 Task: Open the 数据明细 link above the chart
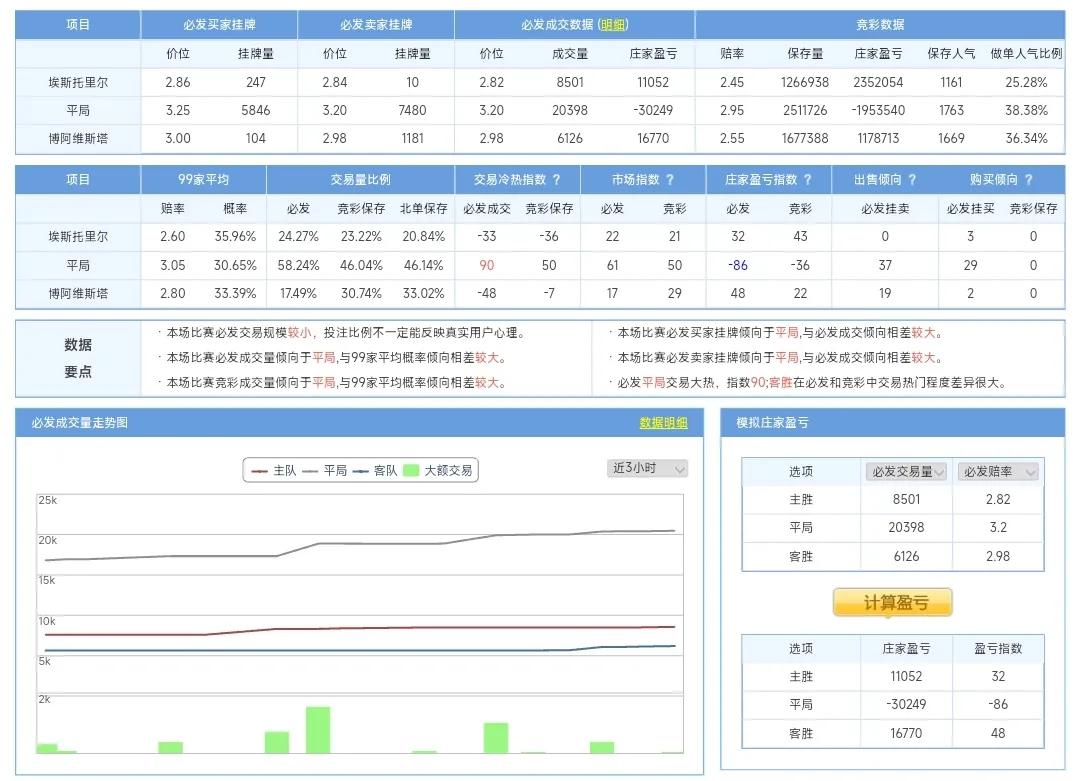(665, 424)
